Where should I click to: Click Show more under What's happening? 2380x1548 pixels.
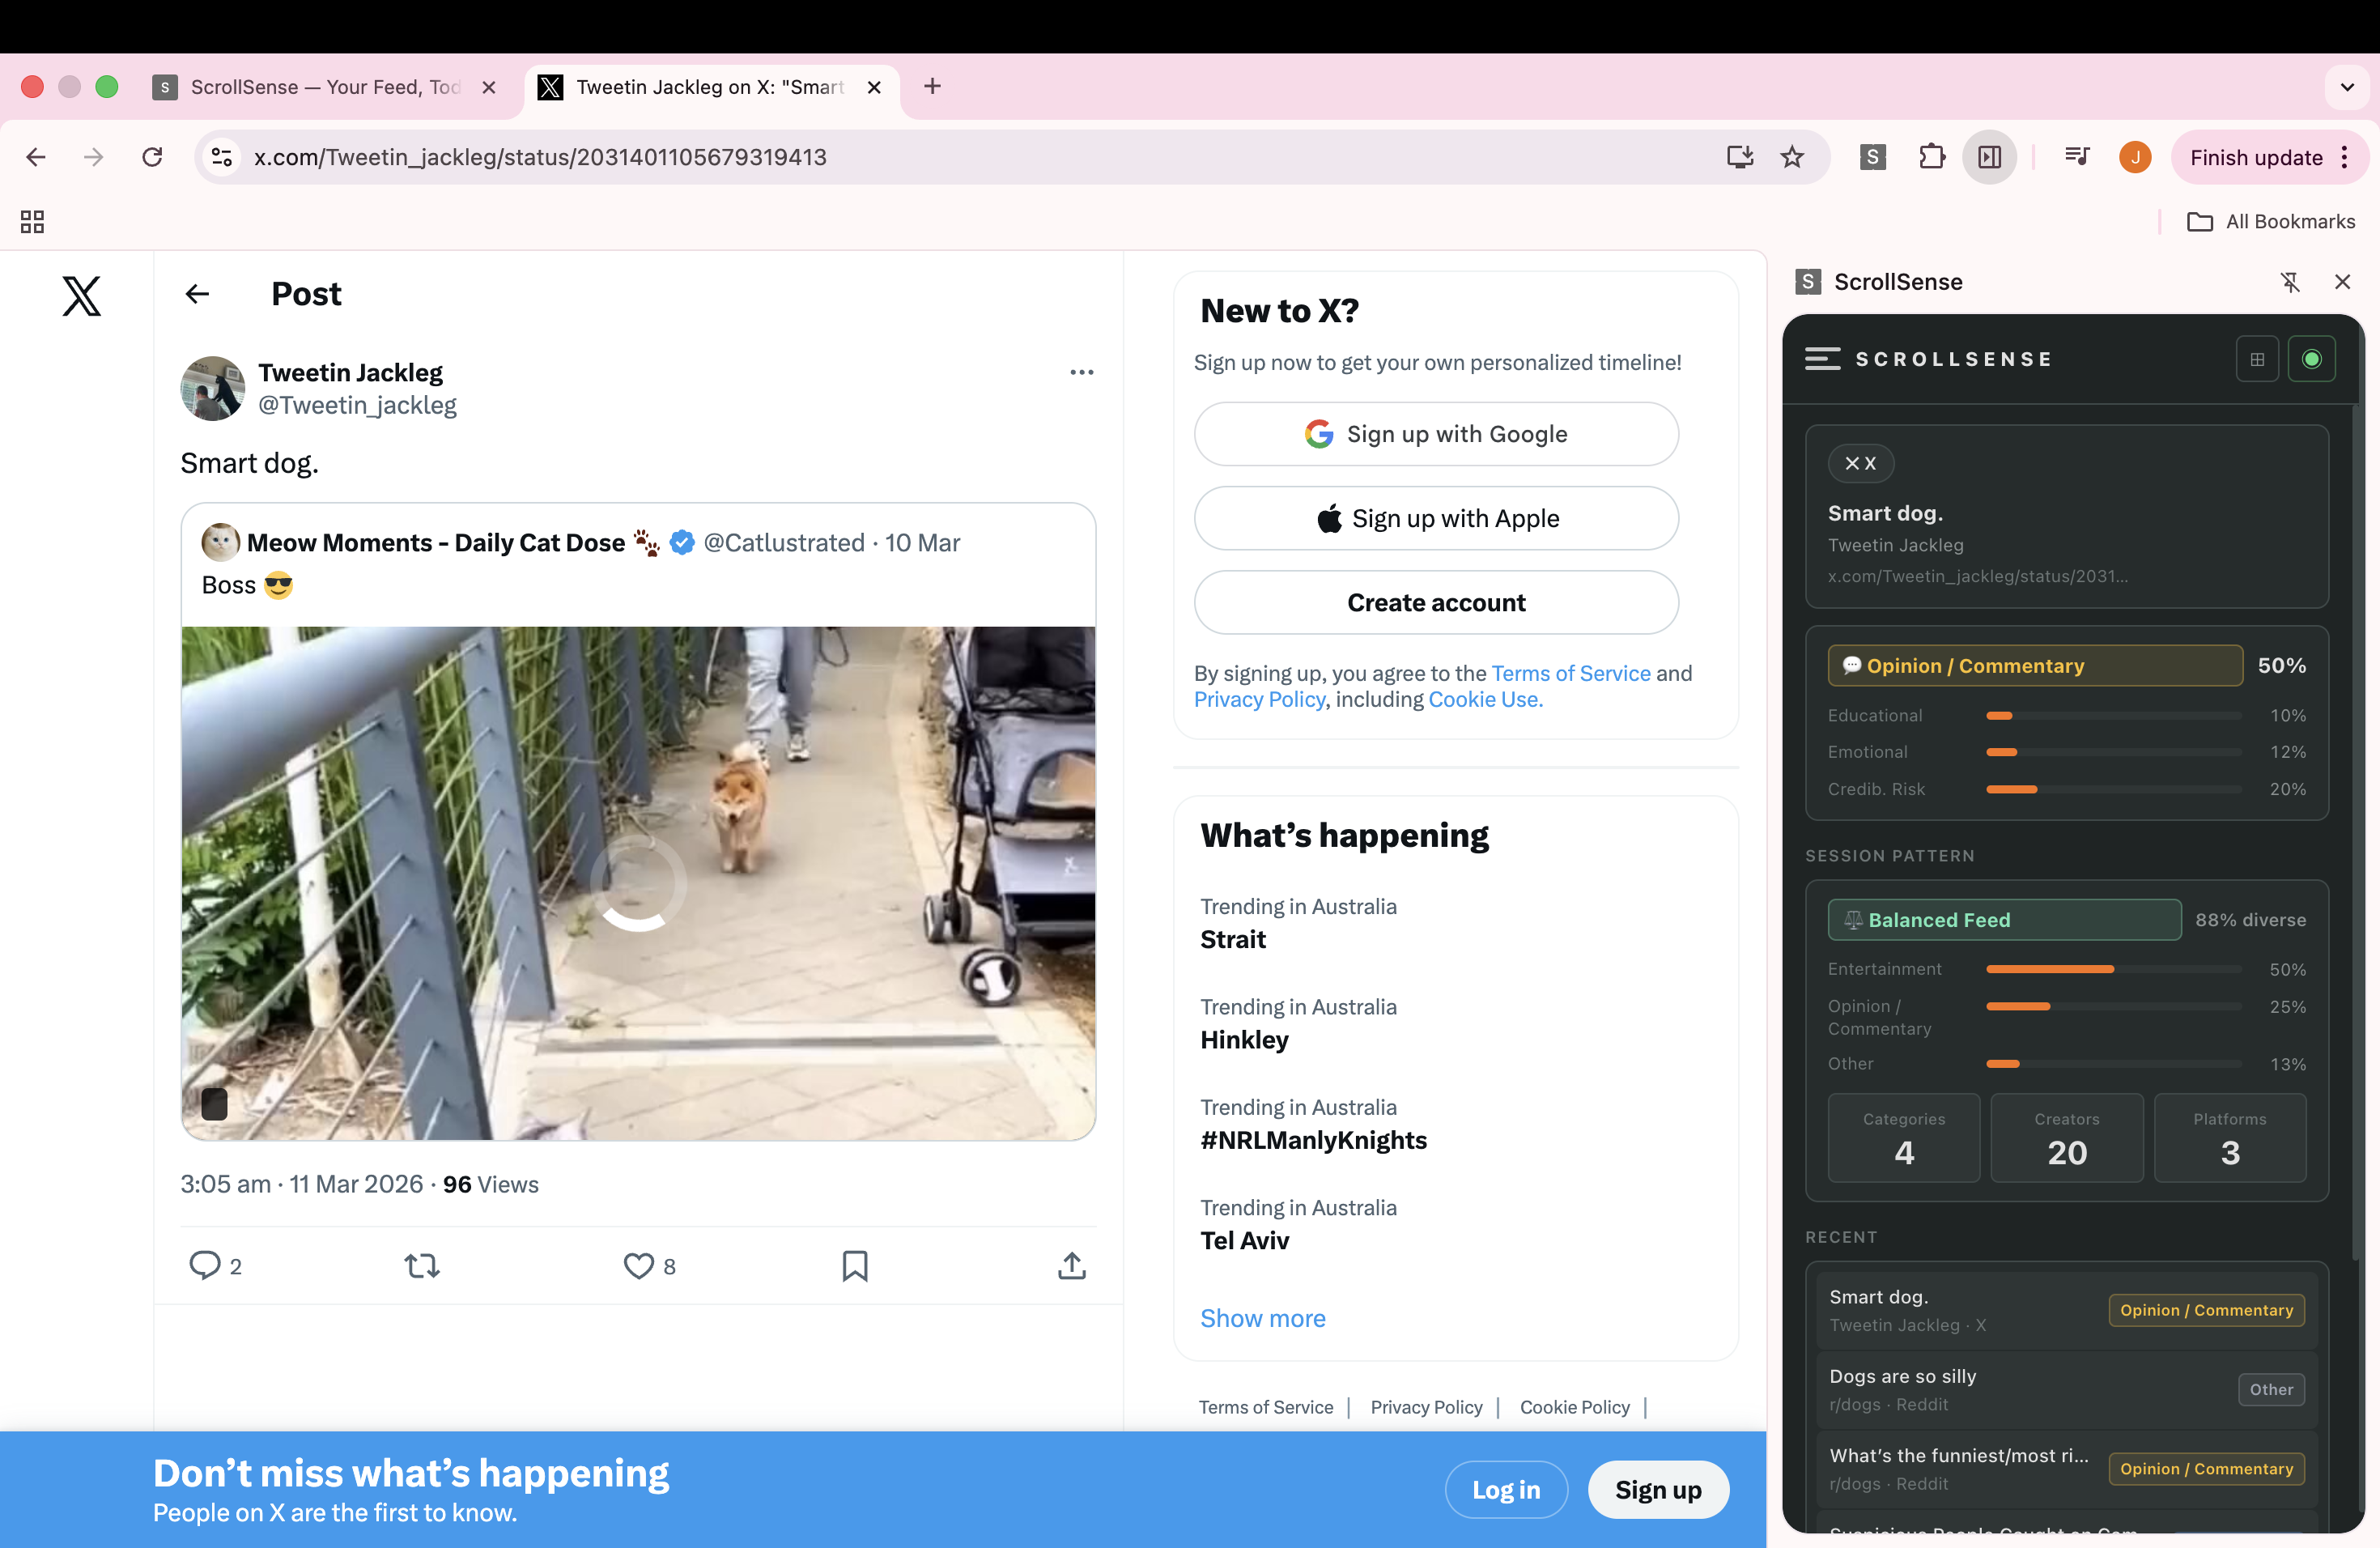click(1262, 1318)
